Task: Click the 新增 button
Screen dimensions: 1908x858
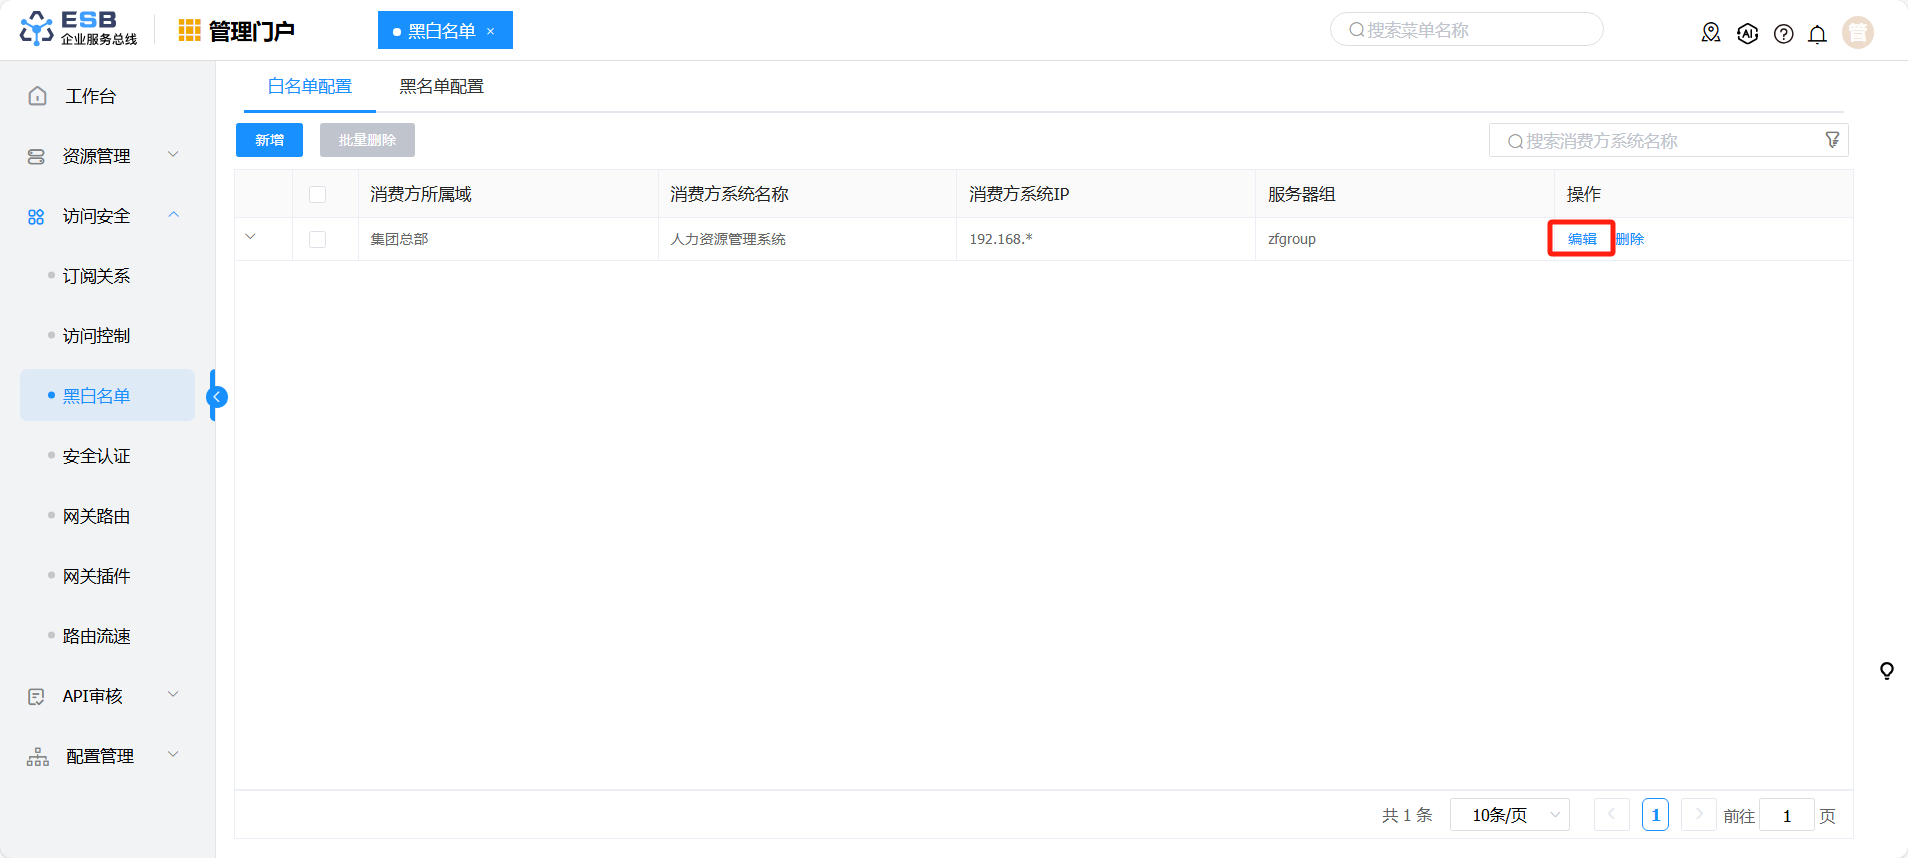Action: pos(269,140)
